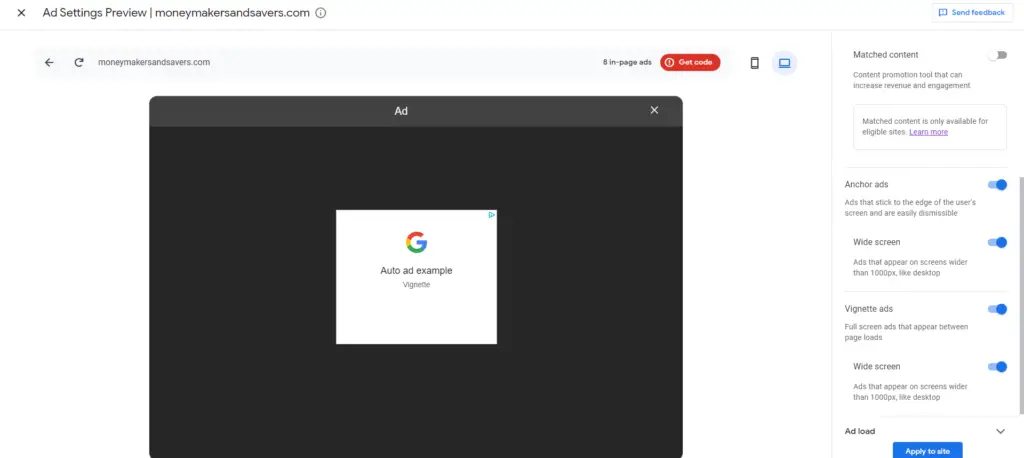This screenshot has width=1024, height=458.
Task: Click the Get code button
Action: pyautogui.click(x=690, y=62)
